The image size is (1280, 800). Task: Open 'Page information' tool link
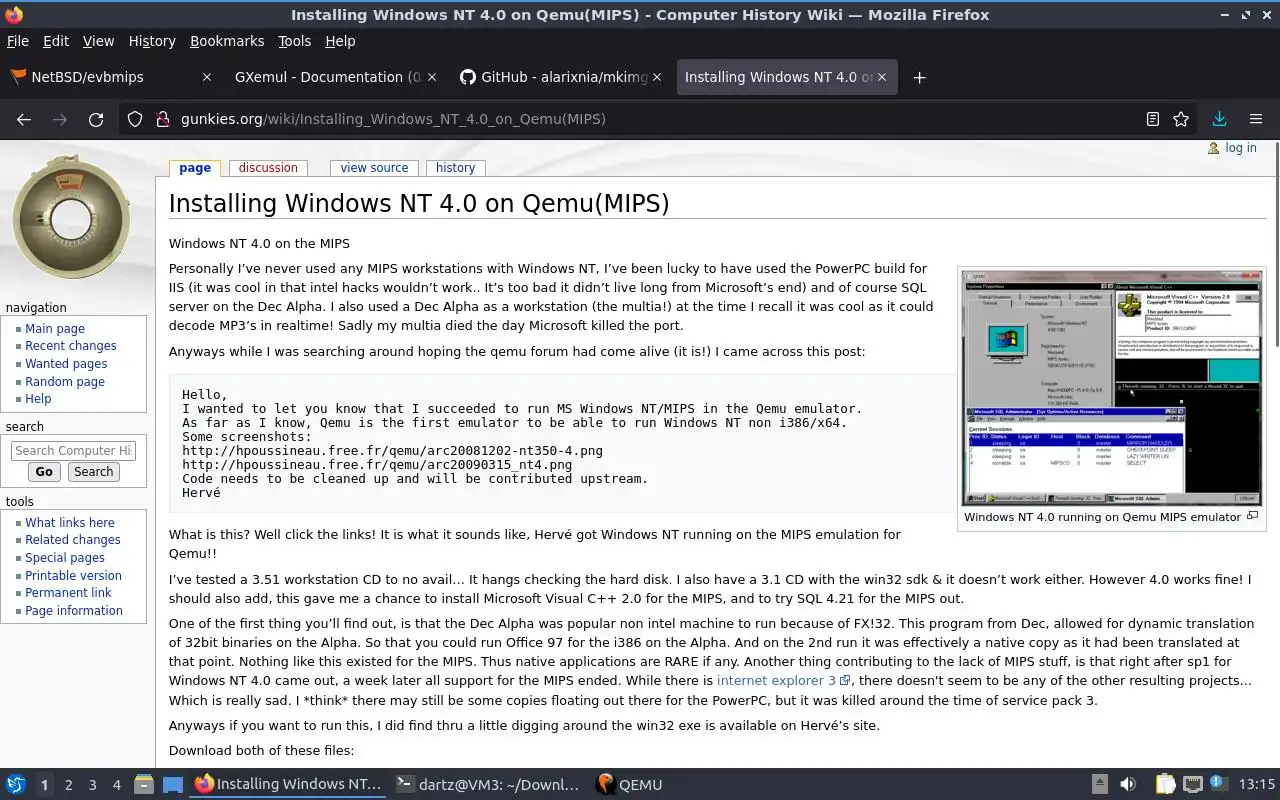74,611
